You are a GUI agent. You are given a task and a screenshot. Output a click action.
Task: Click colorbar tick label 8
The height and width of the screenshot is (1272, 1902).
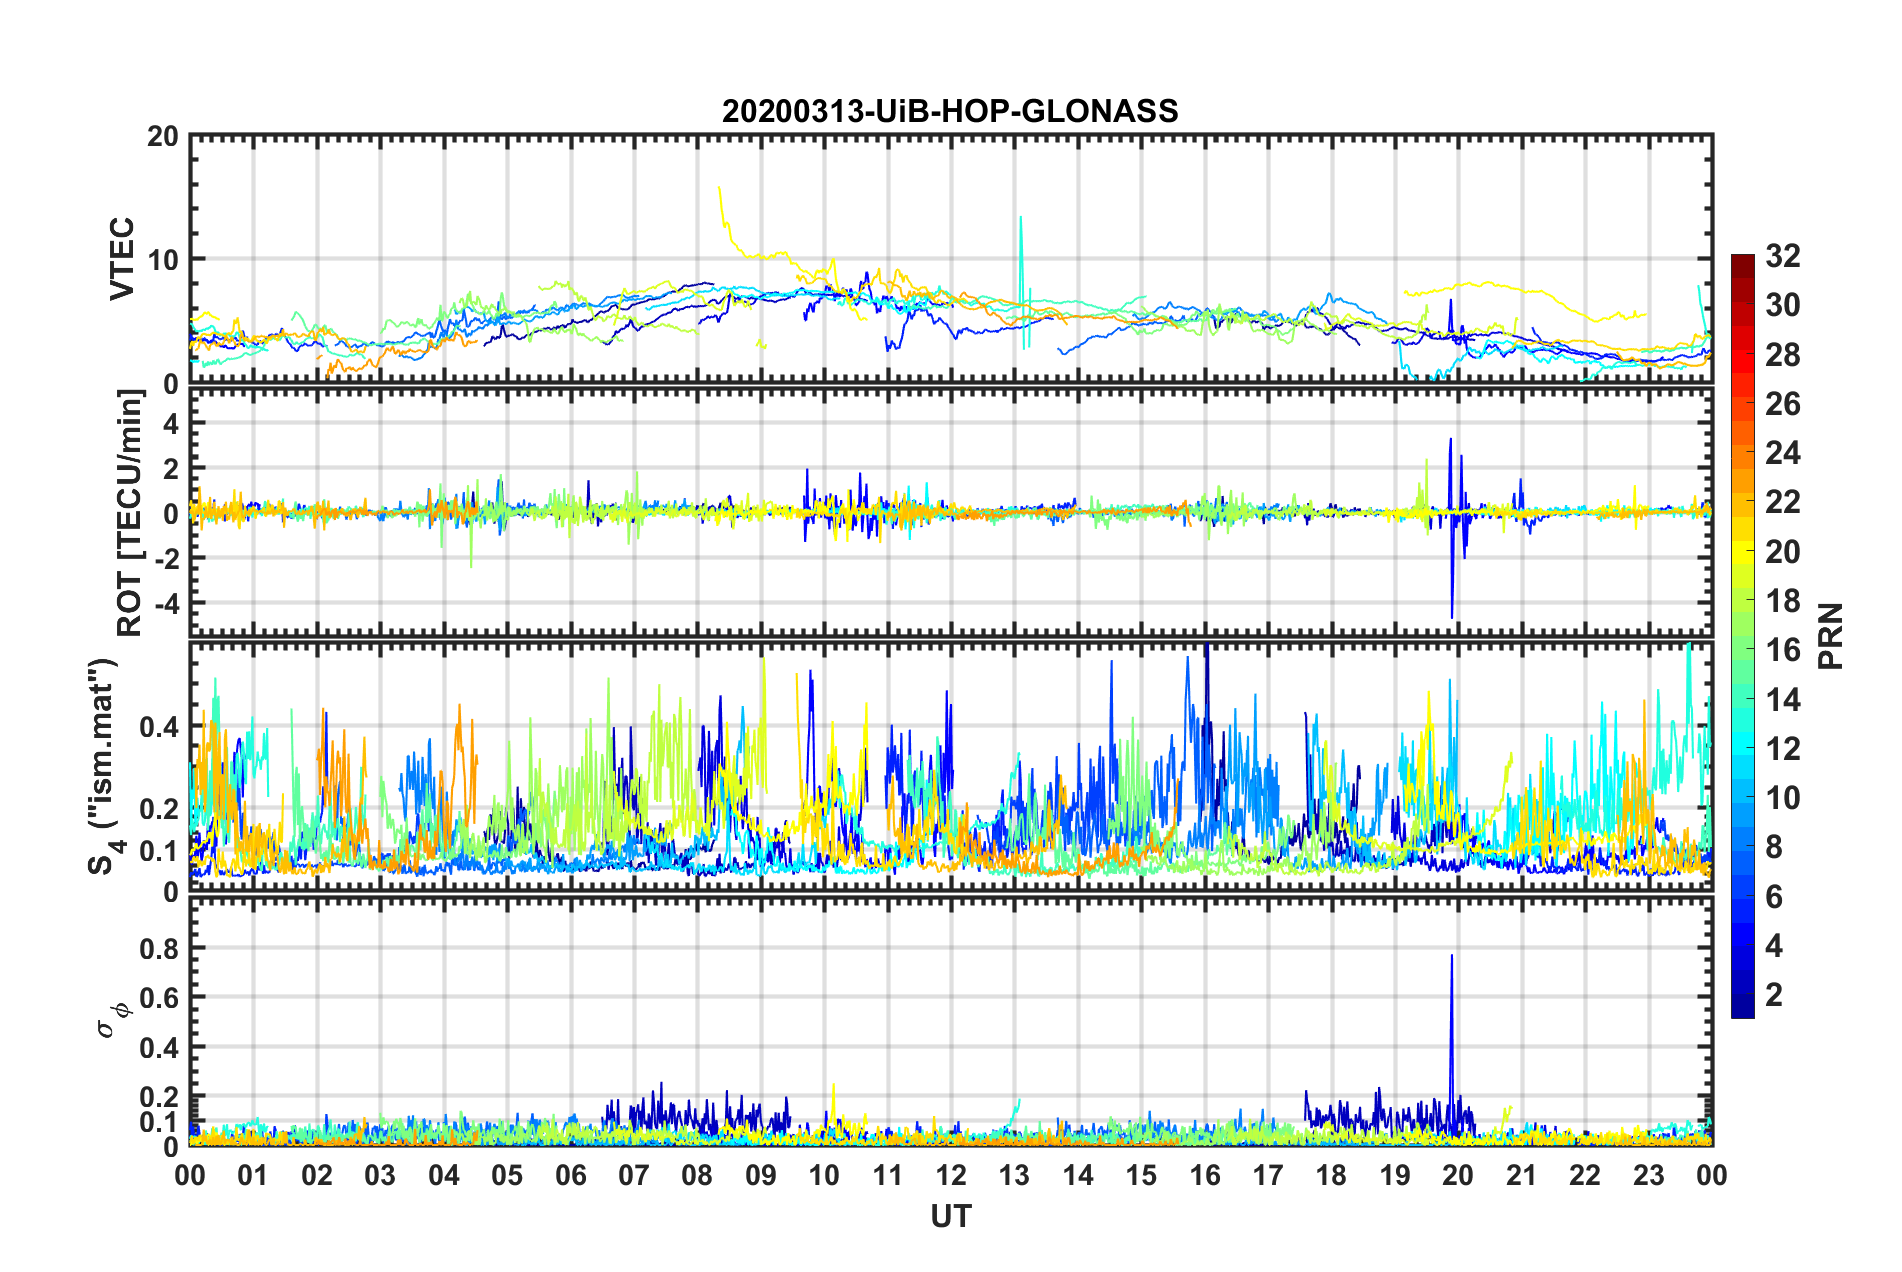(x=1774, y=847)
